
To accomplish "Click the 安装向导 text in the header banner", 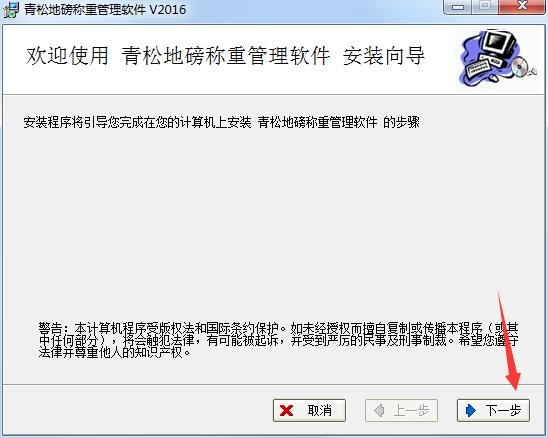I will click(x=384, y=55).
